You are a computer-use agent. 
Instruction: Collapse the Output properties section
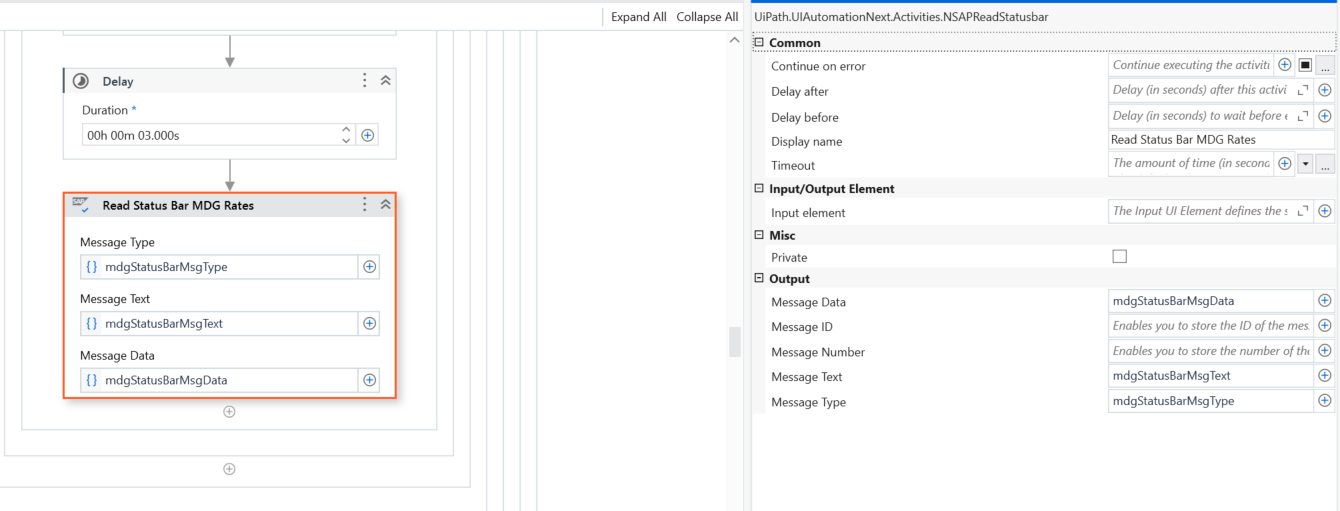759,279
